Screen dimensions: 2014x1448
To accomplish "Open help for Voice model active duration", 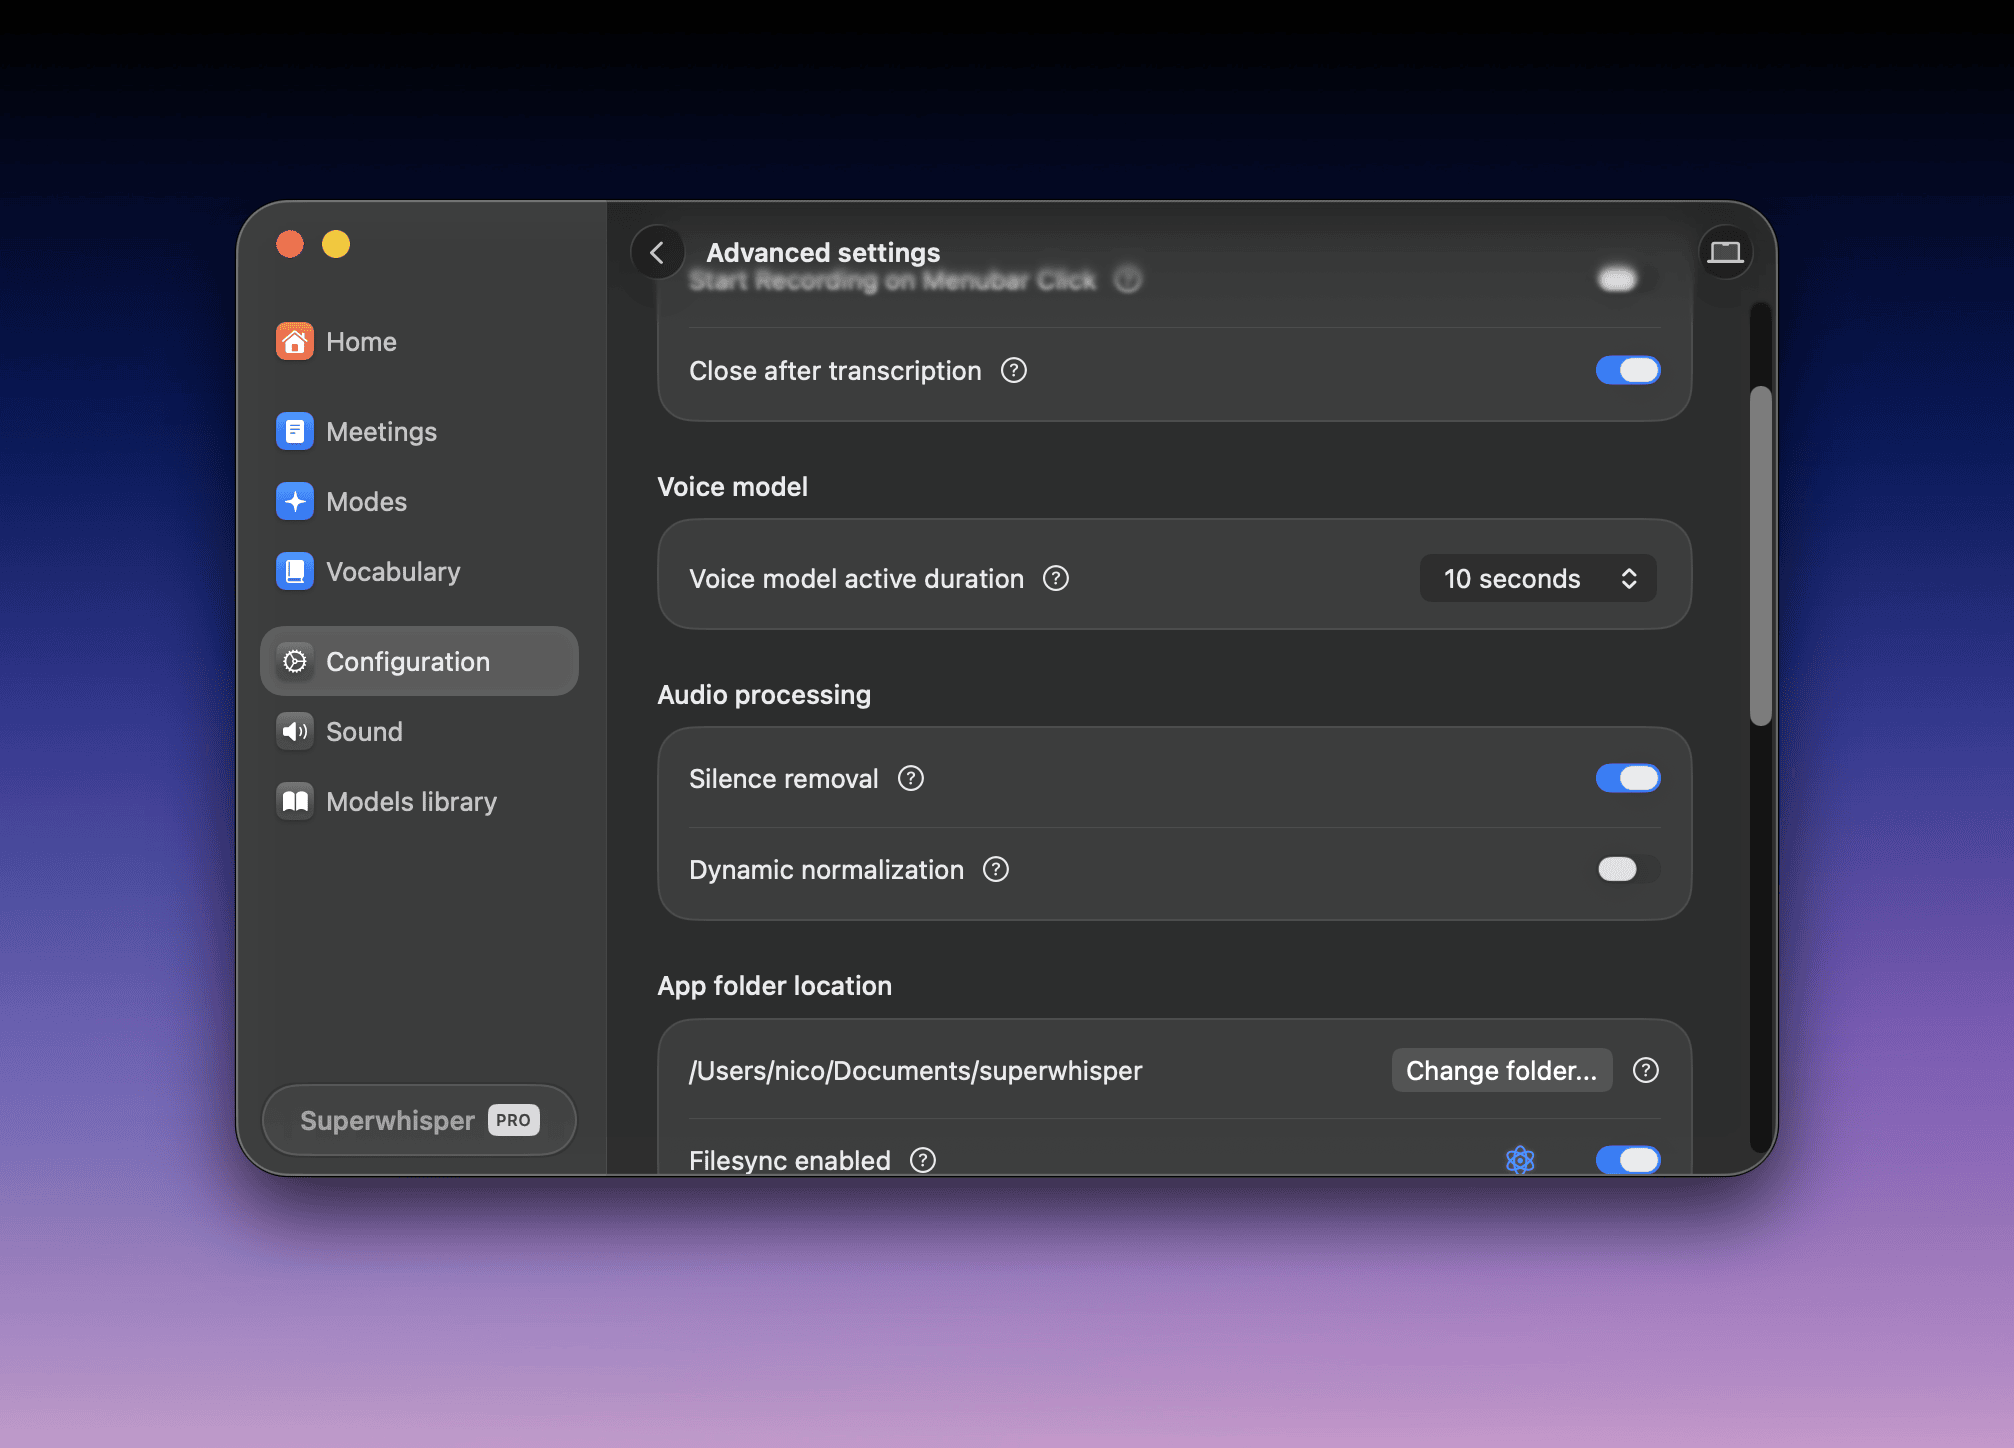I will 1056,579.
